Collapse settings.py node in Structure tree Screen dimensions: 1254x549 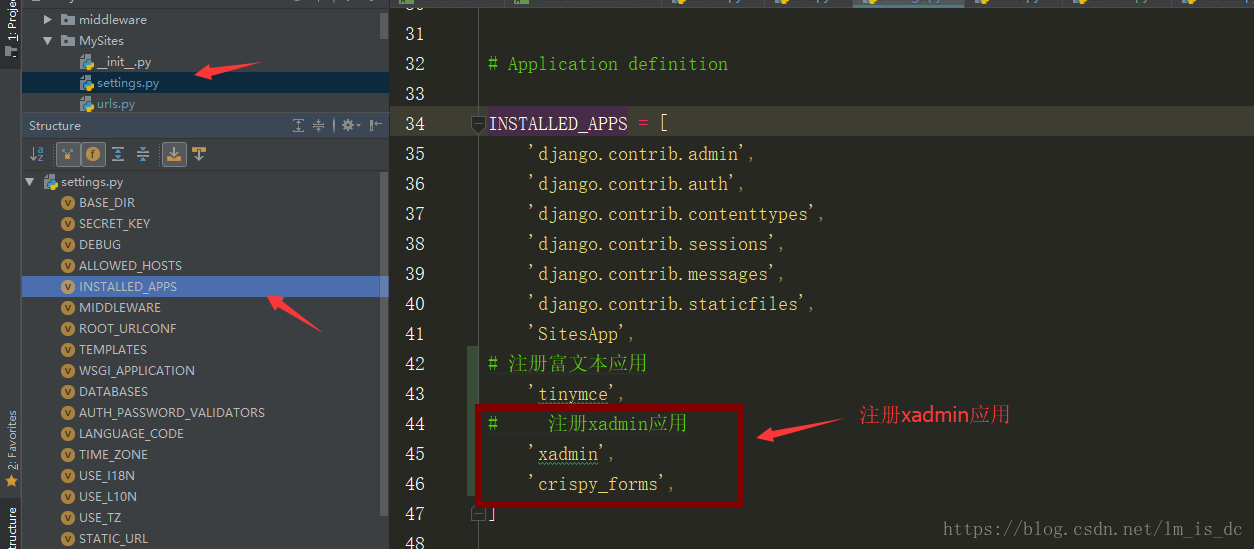point(30,182)
